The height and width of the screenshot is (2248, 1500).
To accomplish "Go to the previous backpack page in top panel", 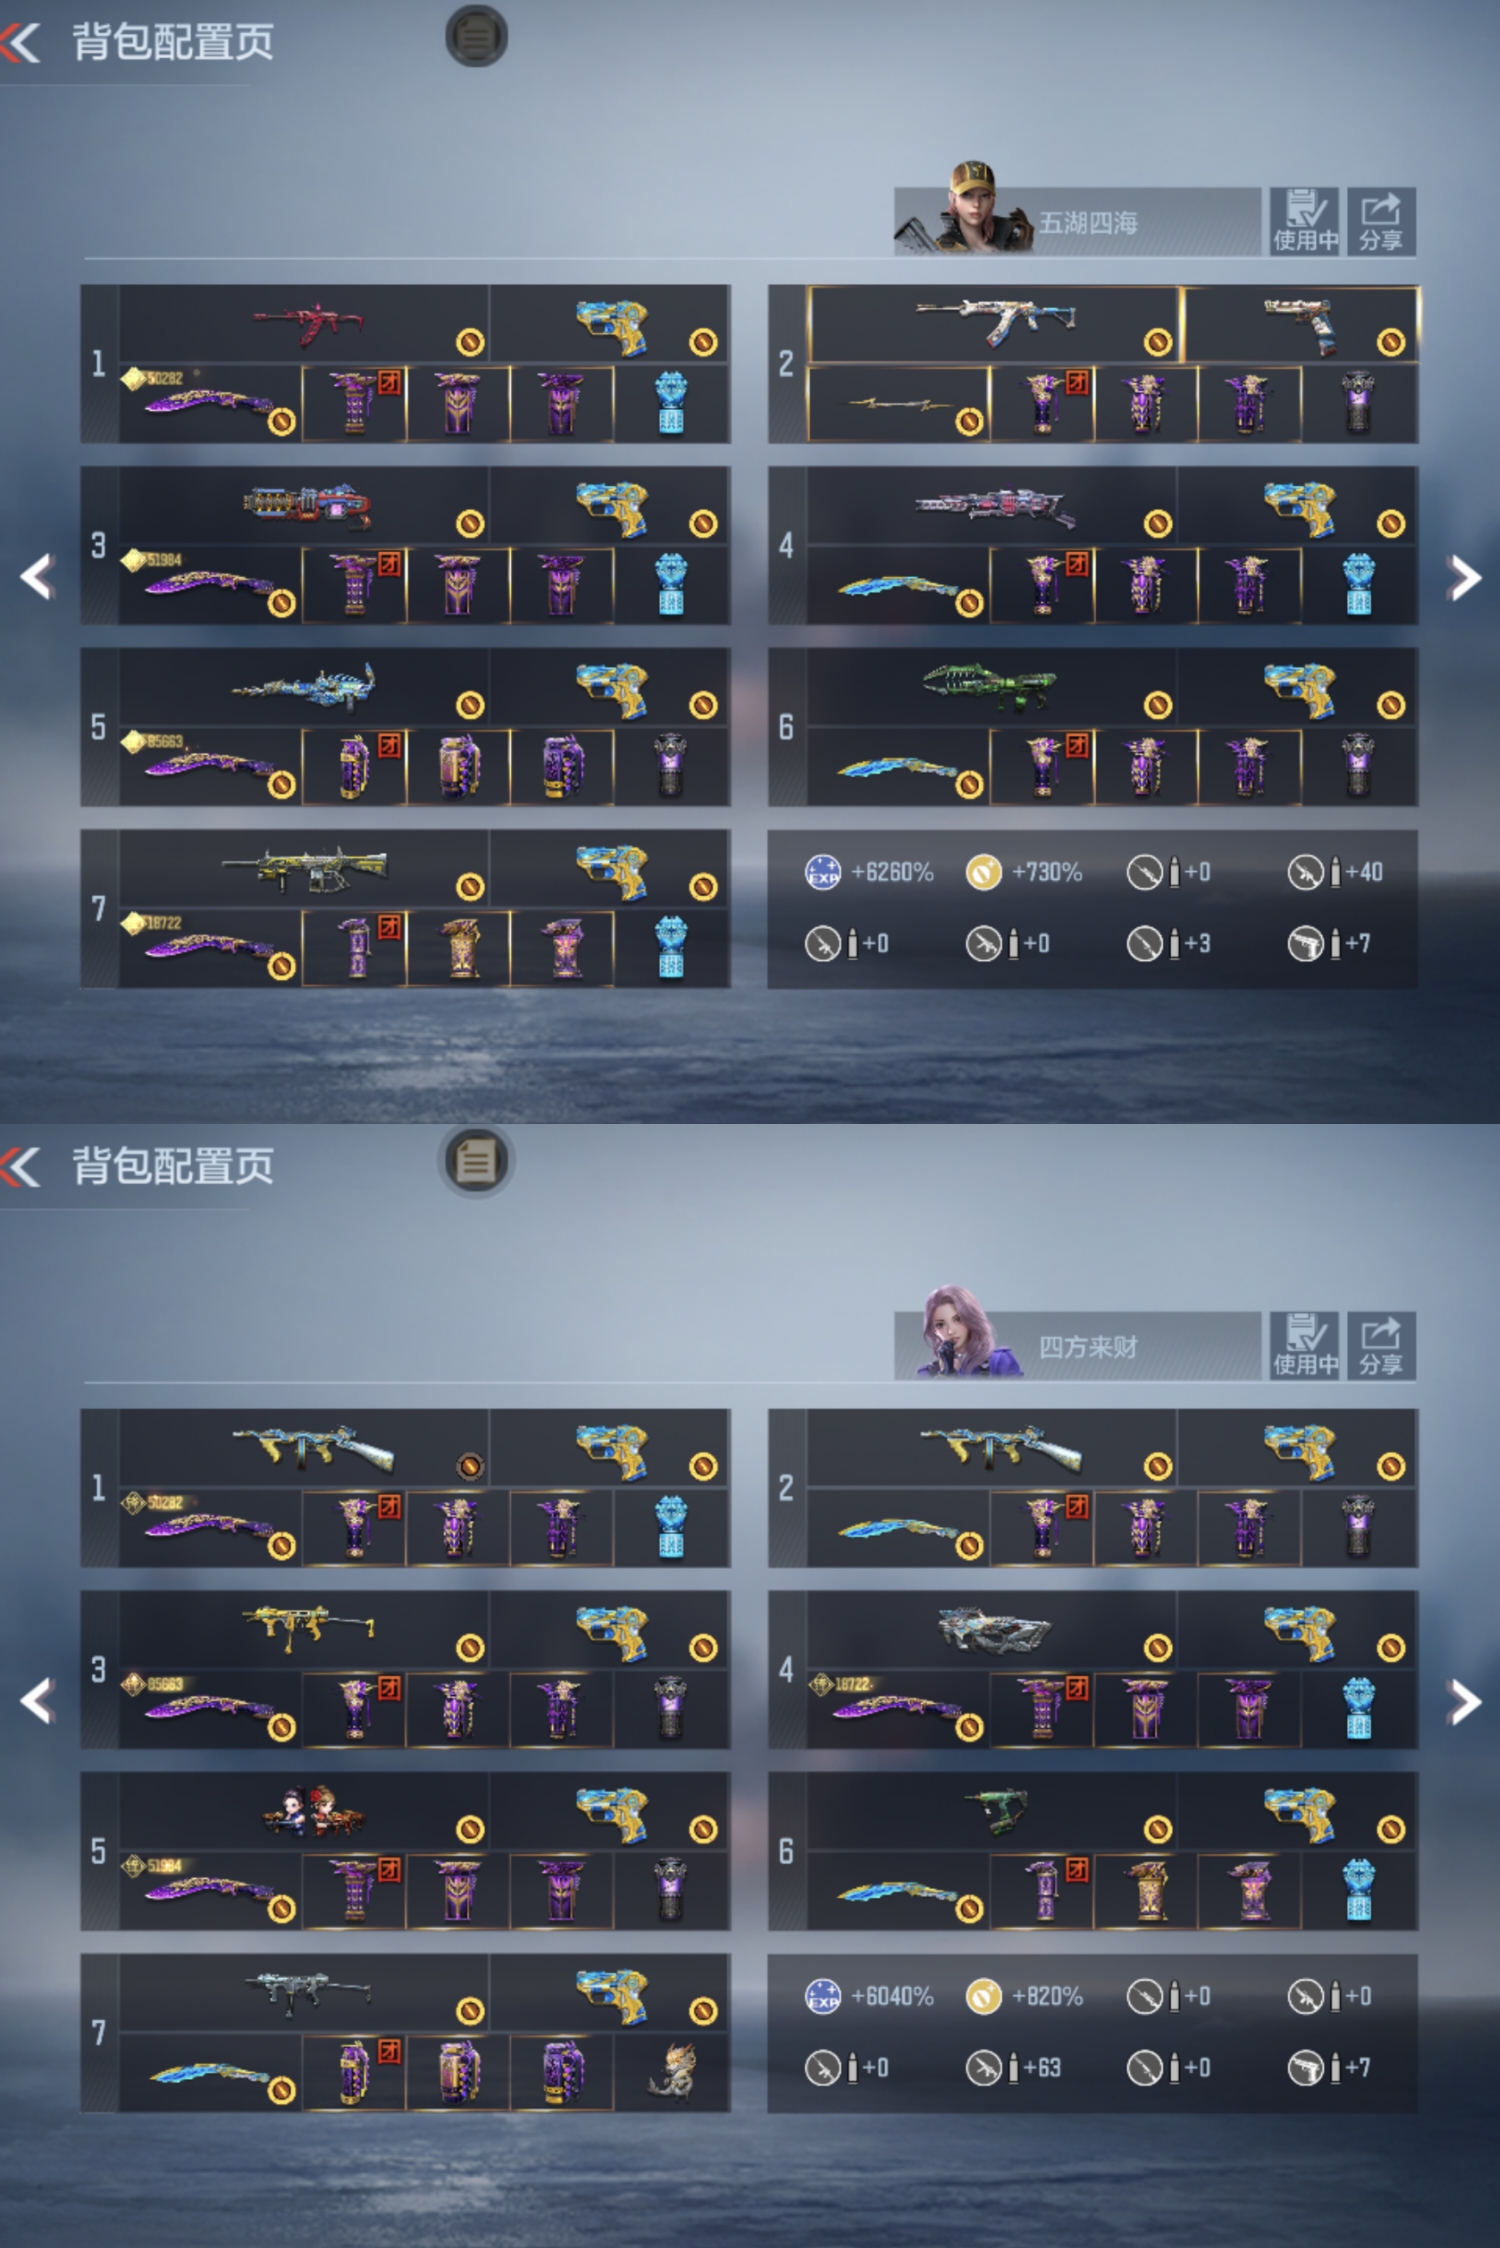I will [x=37, y=577].
